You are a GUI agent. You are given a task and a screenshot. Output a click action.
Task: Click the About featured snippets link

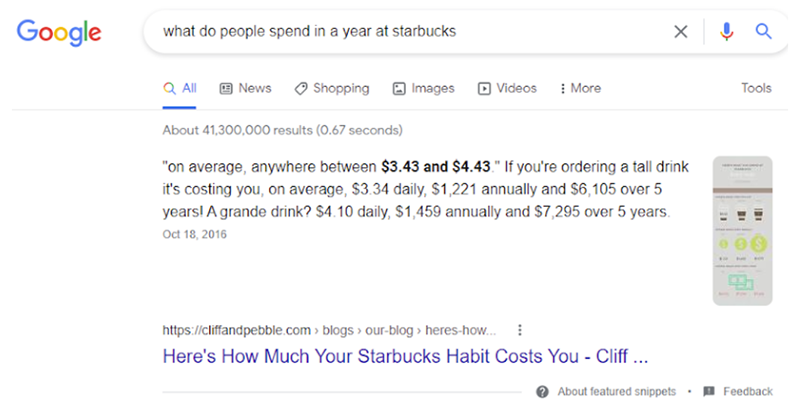tap(616, 391)
